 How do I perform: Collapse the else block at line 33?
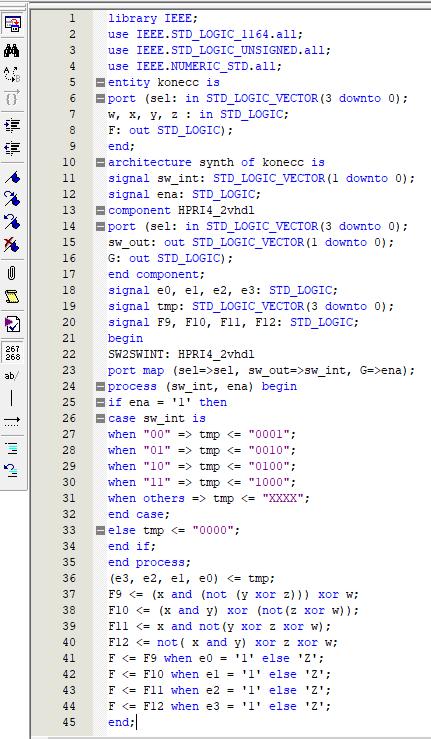coord(100,530)
